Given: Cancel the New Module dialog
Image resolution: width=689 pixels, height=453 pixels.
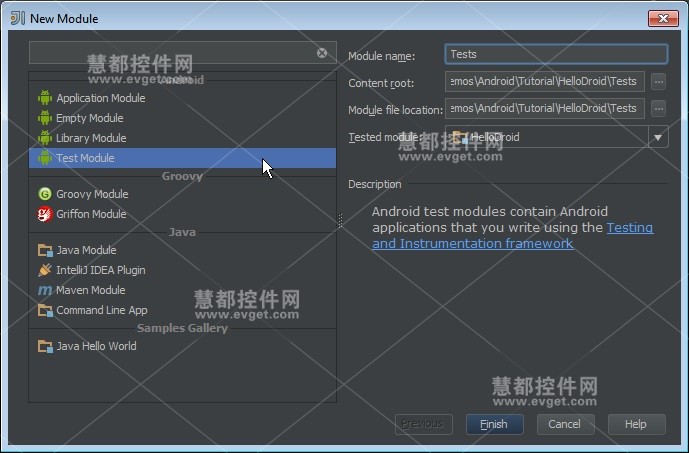Looking at the screenshot, I should click(x=565, y=424).
